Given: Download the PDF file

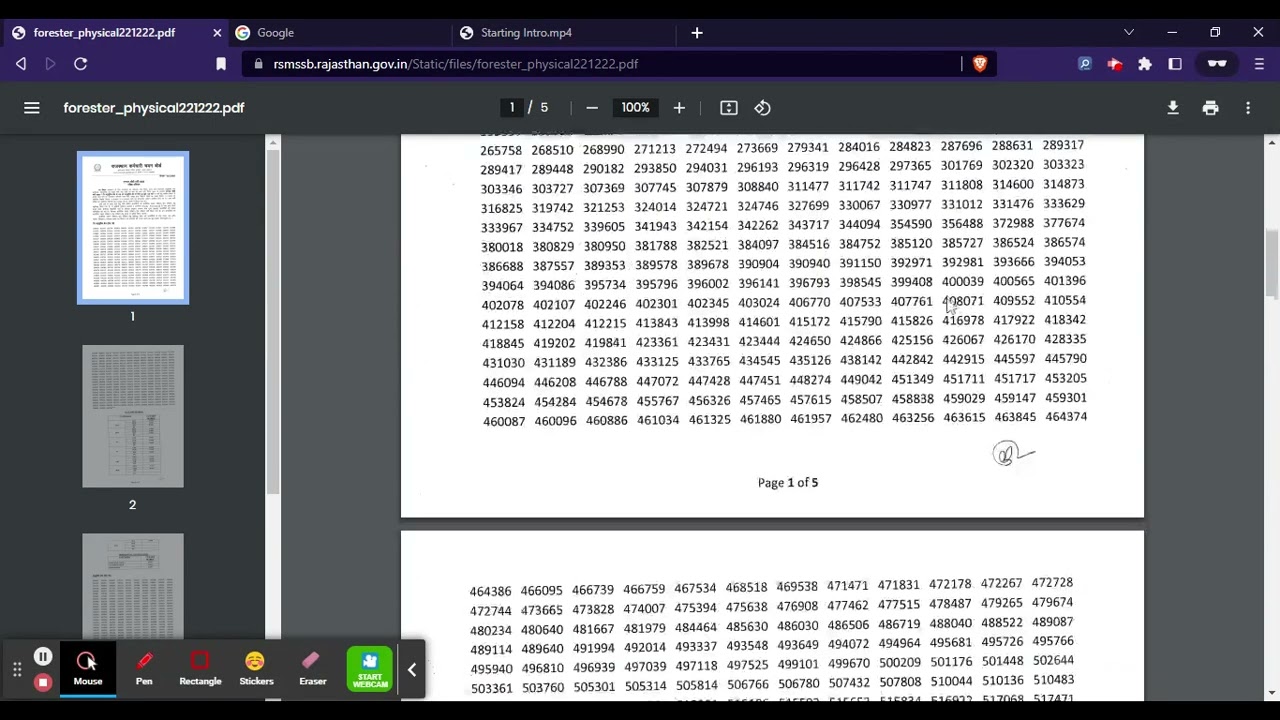Looking at the screenshot, I should click(1173, 108).
